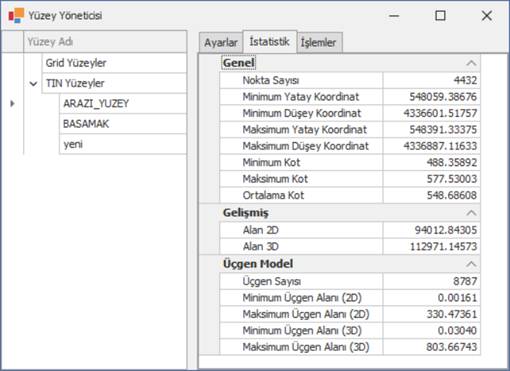Viewport: 510px width, 371px height.
Task: Click the Yüzey Adı filter field
Action: tap(105, 42)
